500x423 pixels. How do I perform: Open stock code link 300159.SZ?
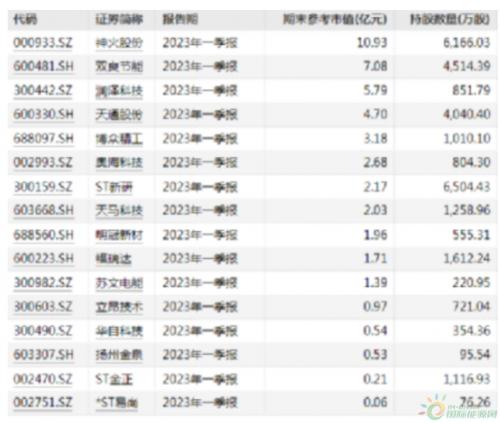pos(43,187)
